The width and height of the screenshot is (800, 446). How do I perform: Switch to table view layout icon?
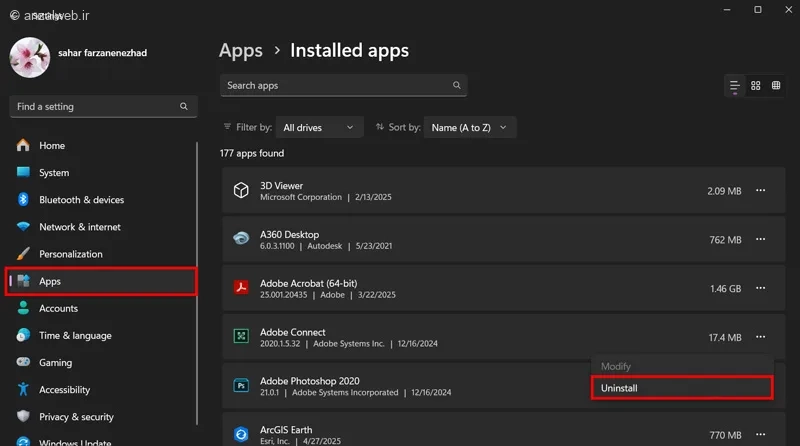[x=776, y=86]
